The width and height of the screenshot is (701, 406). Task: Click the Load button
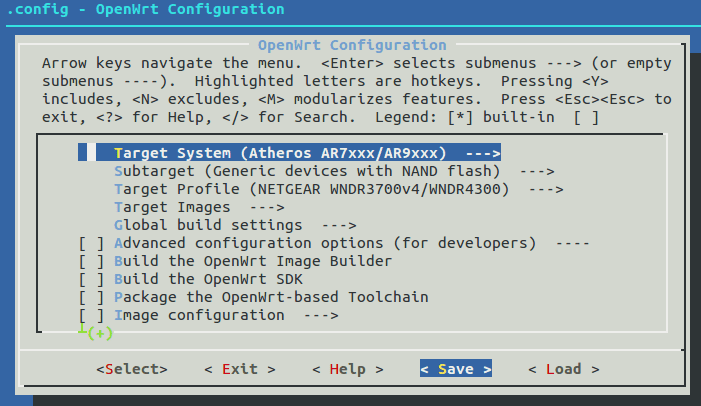click(563, 369)
